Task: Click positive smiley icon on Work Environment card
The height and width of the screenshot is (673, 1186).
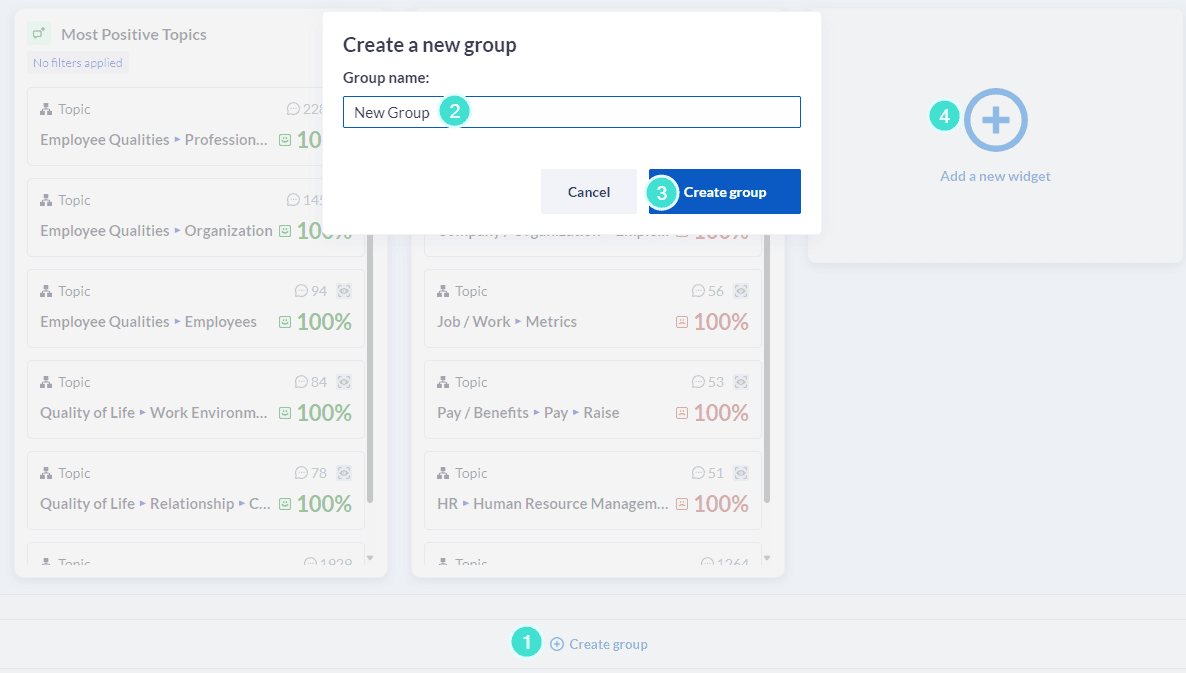Action: click(285, 413)
